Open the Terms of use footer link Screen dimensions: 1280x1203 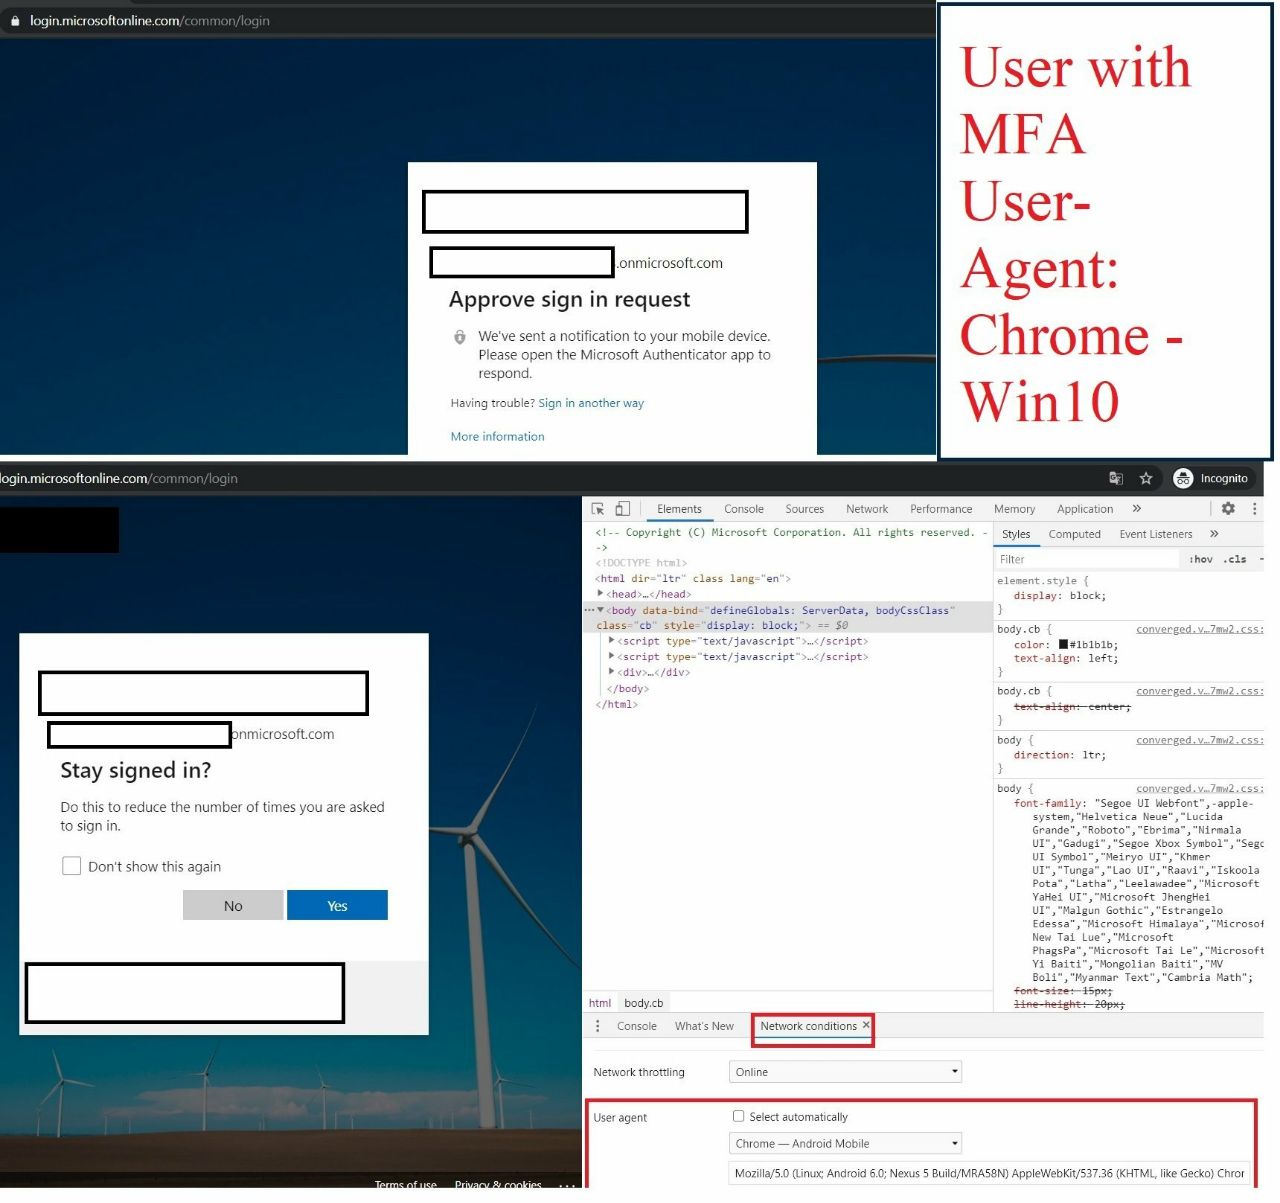[x=406, y=1185]
